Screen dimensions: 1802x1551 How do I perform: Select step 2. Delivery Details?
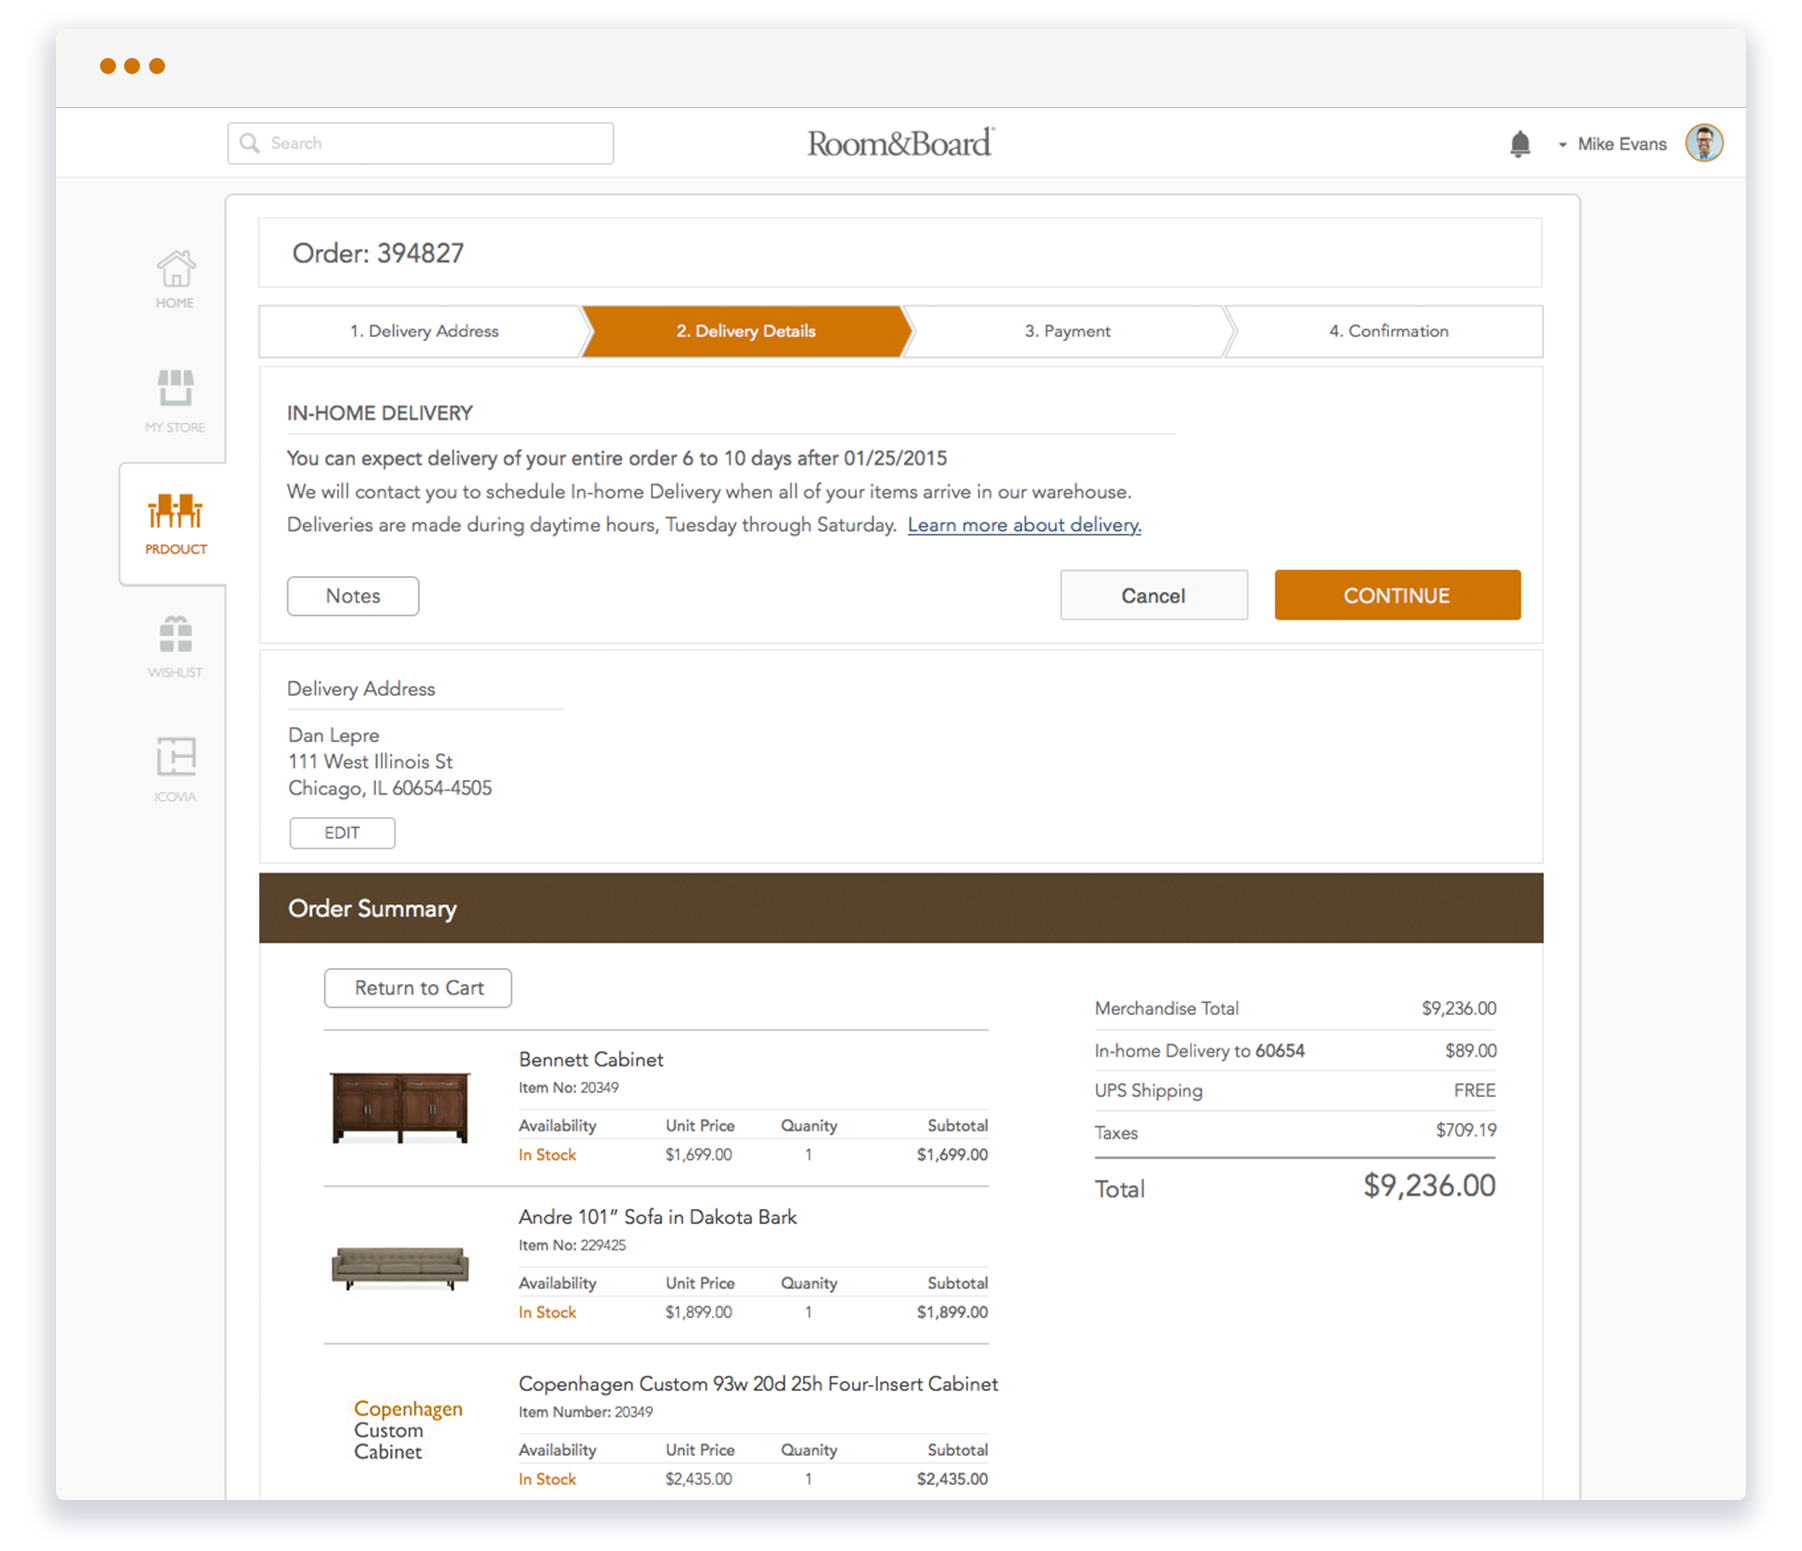pyautogui.click(x=746, y=331)
